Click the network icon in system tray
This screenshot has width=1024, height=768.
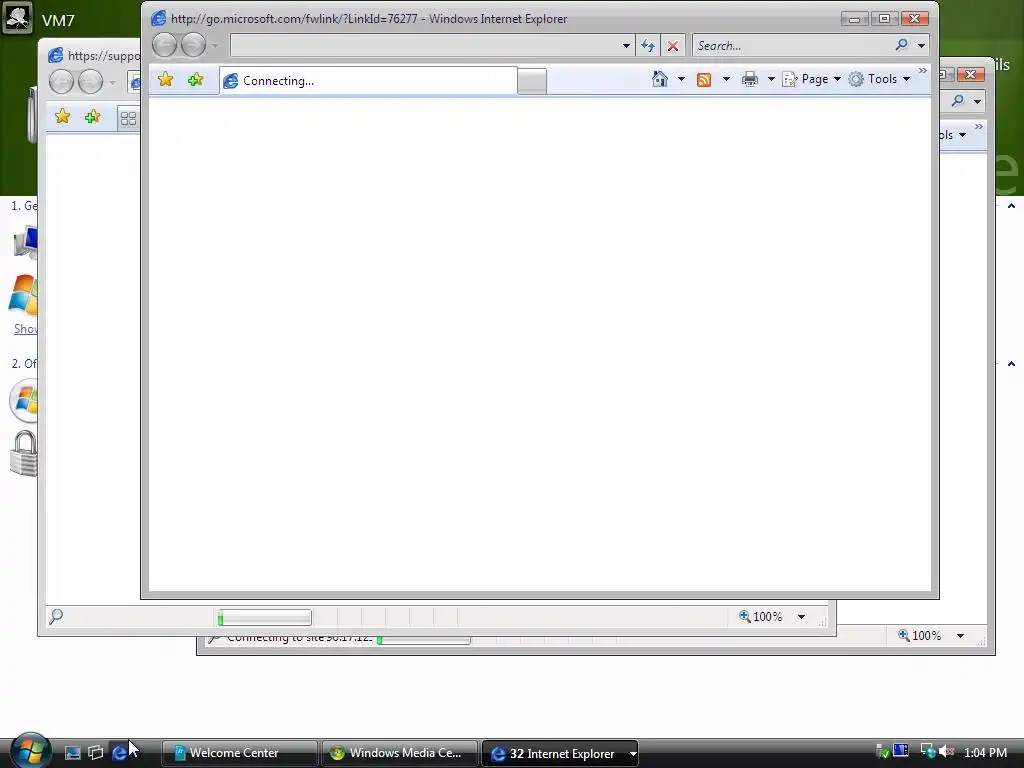(927, 752)
